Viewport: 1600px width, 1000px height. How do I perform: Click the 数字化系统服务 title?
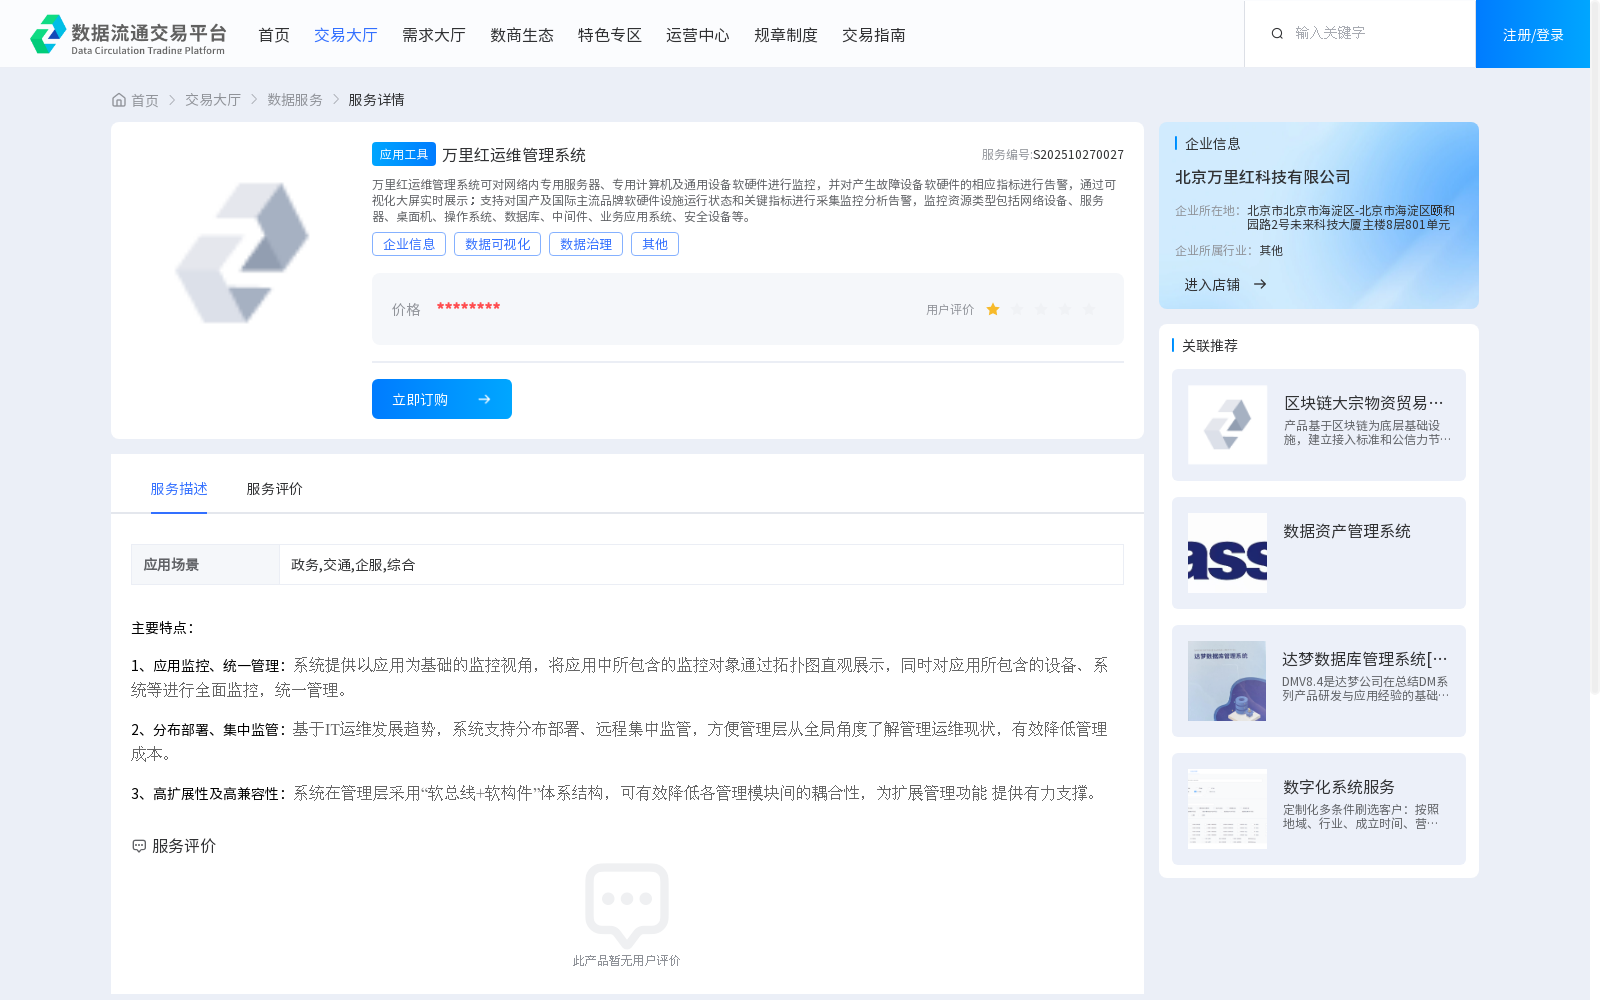pyautogui.click(x=1339, y=787)
